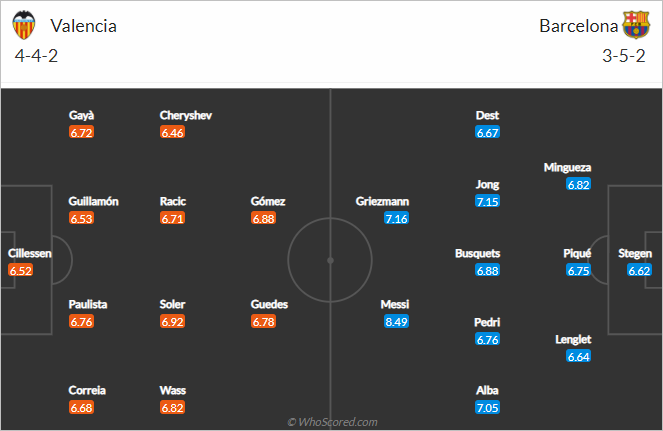Click the Barcelona 3-5-2 formation label
Image resolution: width=663 pixels, height=431 pixels.
tap(625, 56)
